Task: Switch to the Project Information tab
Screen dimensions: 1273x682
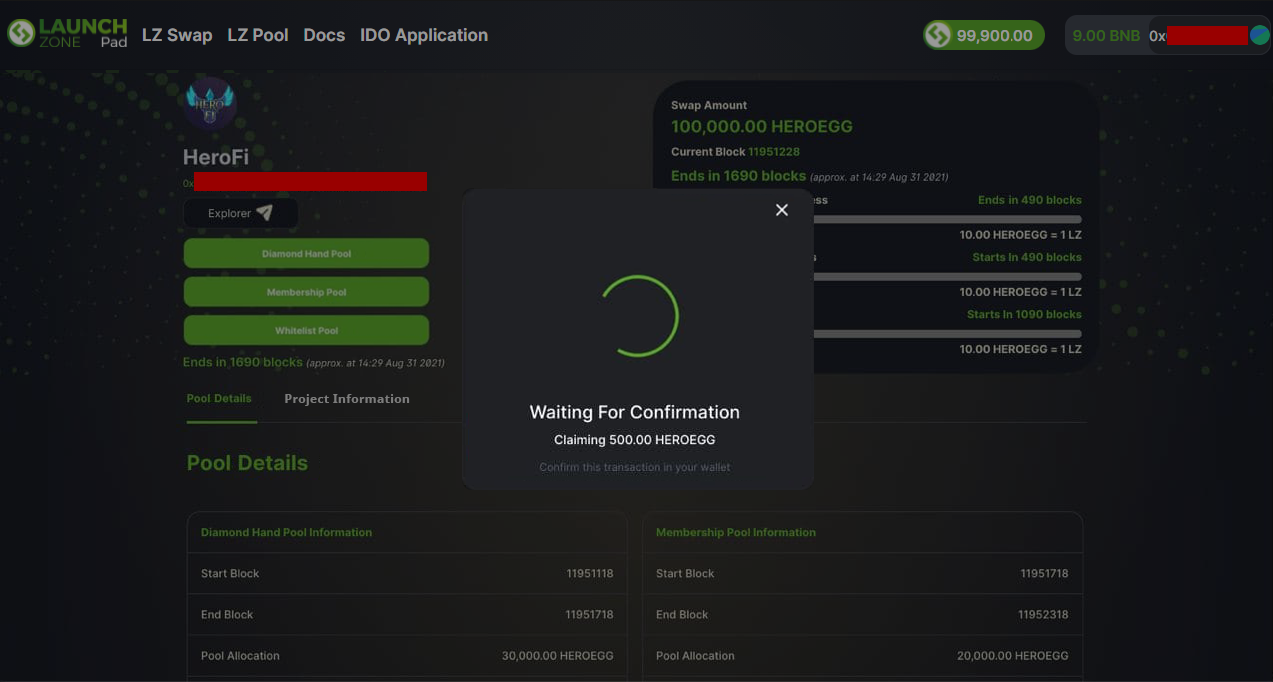Action: (347, 398)
